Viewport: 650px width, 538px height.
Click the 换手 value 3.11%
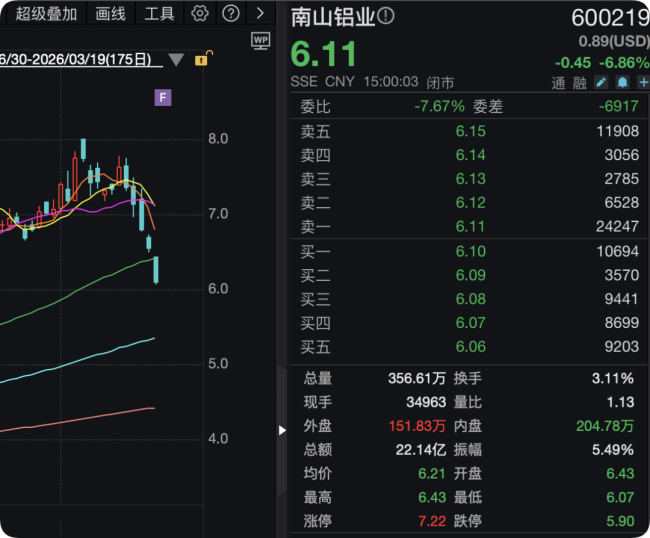pos(613,378)
